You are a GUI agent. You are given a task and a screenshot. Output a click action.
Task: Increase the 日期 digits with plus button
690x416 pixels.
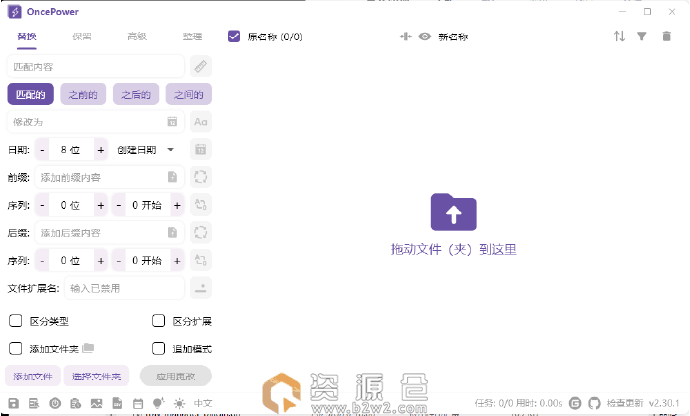[100, 150]
